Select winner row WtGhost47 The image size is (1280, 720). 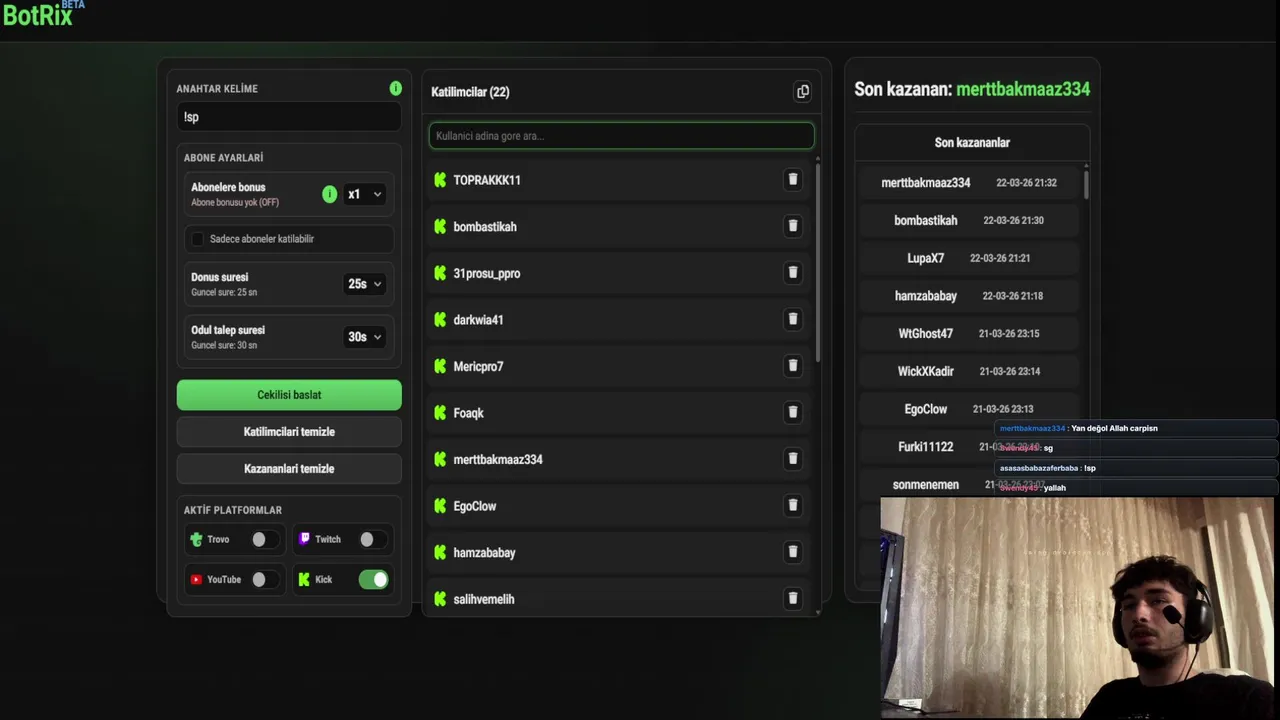tap(969, 333)
